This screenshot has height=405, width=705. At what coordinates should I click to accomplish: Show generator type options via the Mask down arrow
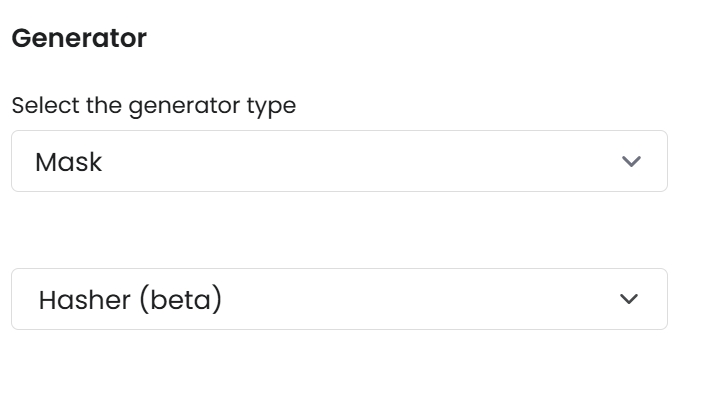coord(630,161)
